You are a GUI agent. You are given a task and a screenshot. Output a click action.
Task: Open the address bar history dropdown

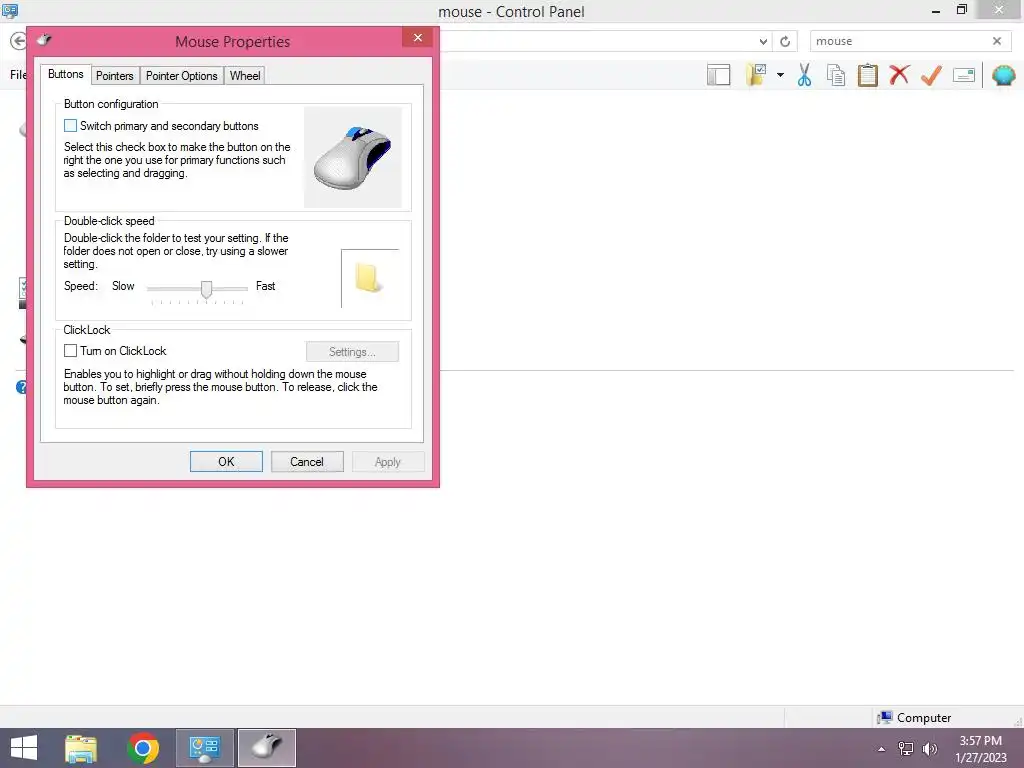[763, 41]
